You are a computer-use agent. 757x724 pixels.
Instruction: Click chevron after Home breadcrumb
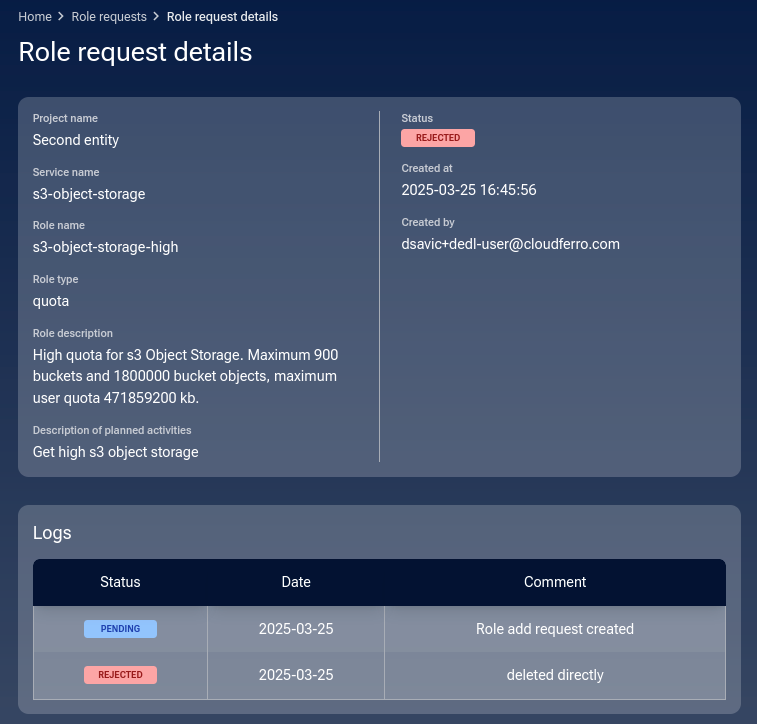coord(61,16)
